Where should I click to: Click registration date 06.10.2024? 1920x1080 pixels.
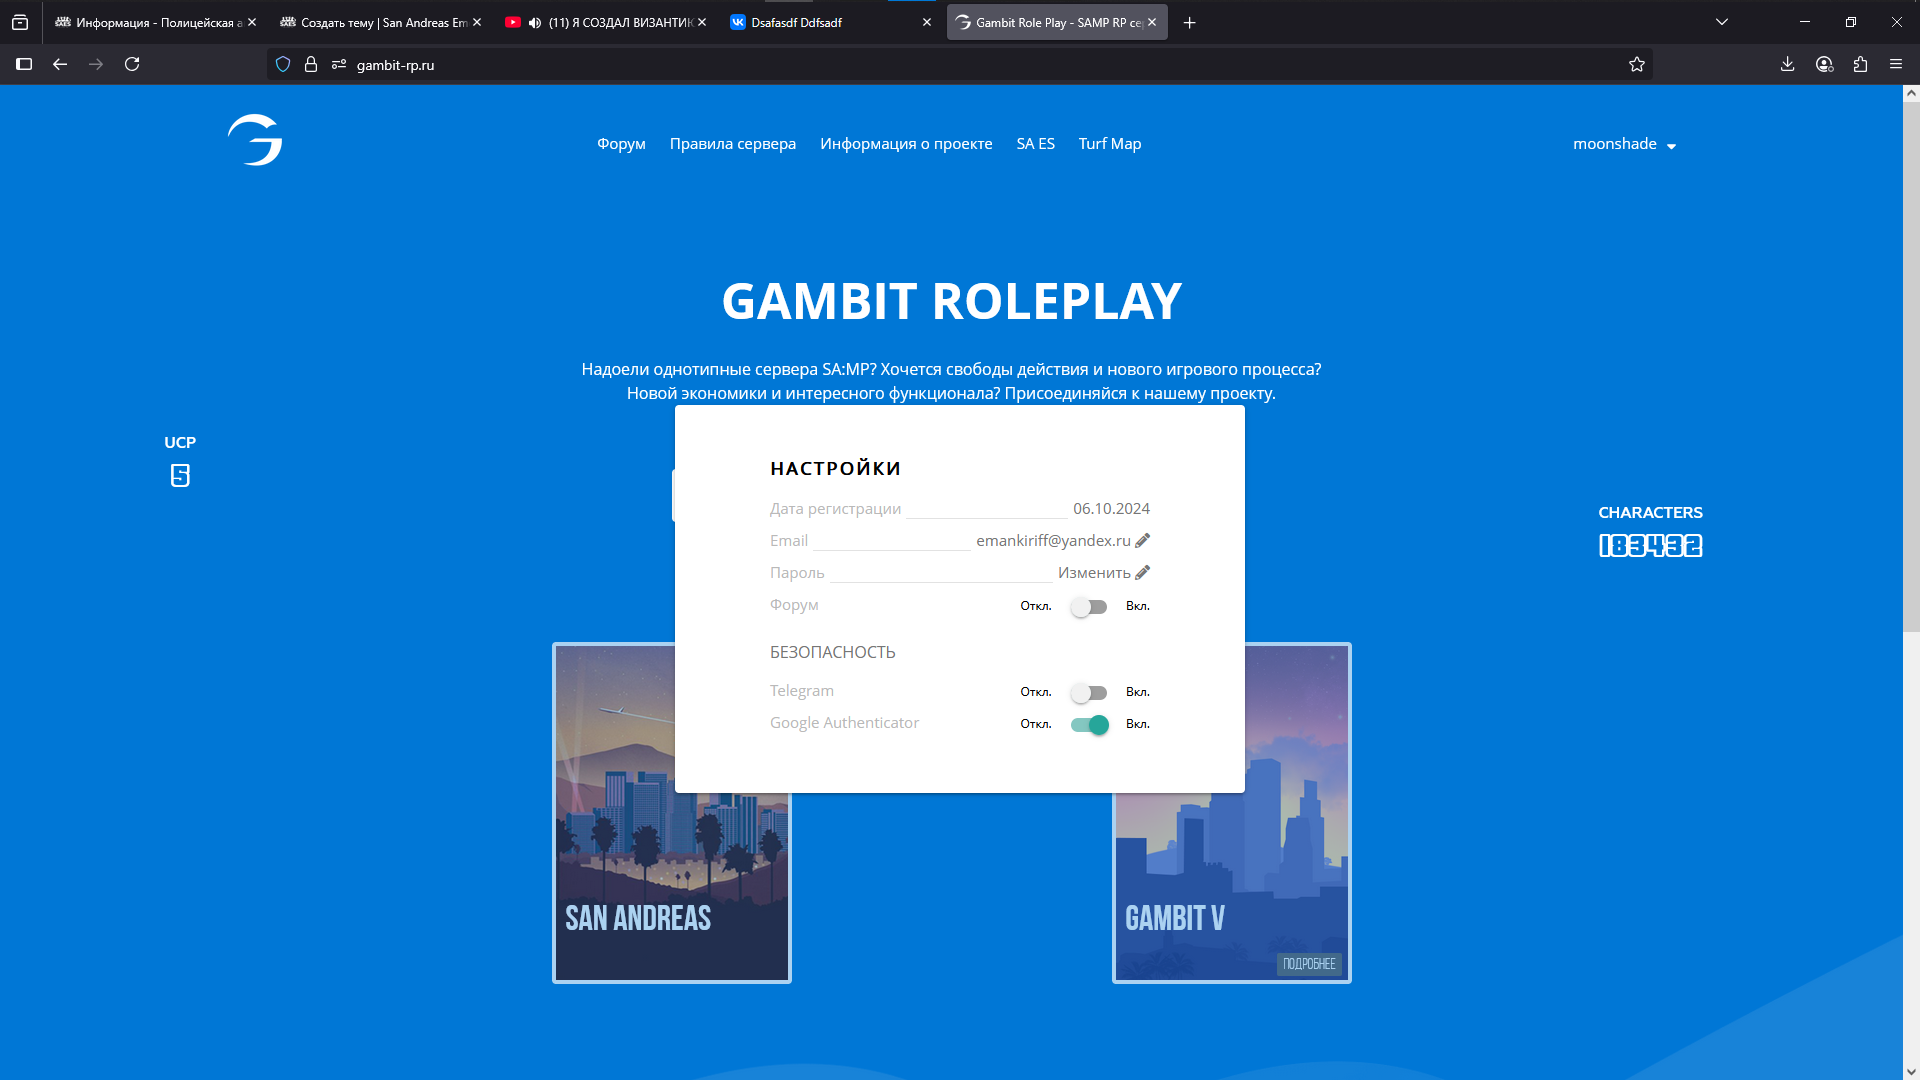click(1111, 508)
